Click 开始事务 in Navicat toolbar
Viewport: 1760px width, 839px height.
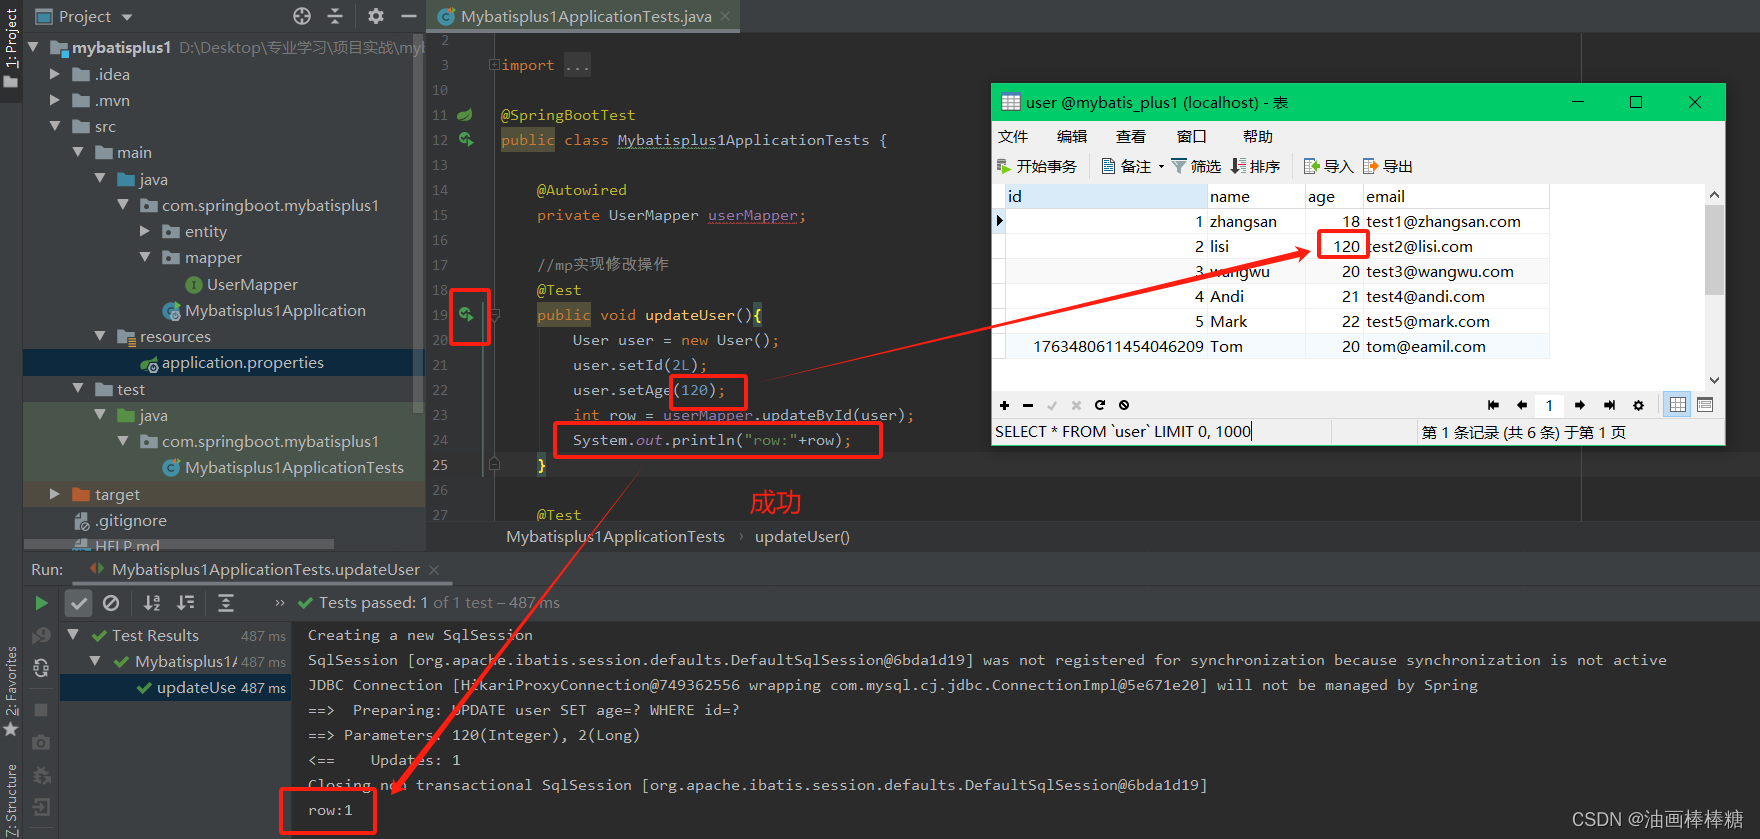pos(1037,167)
